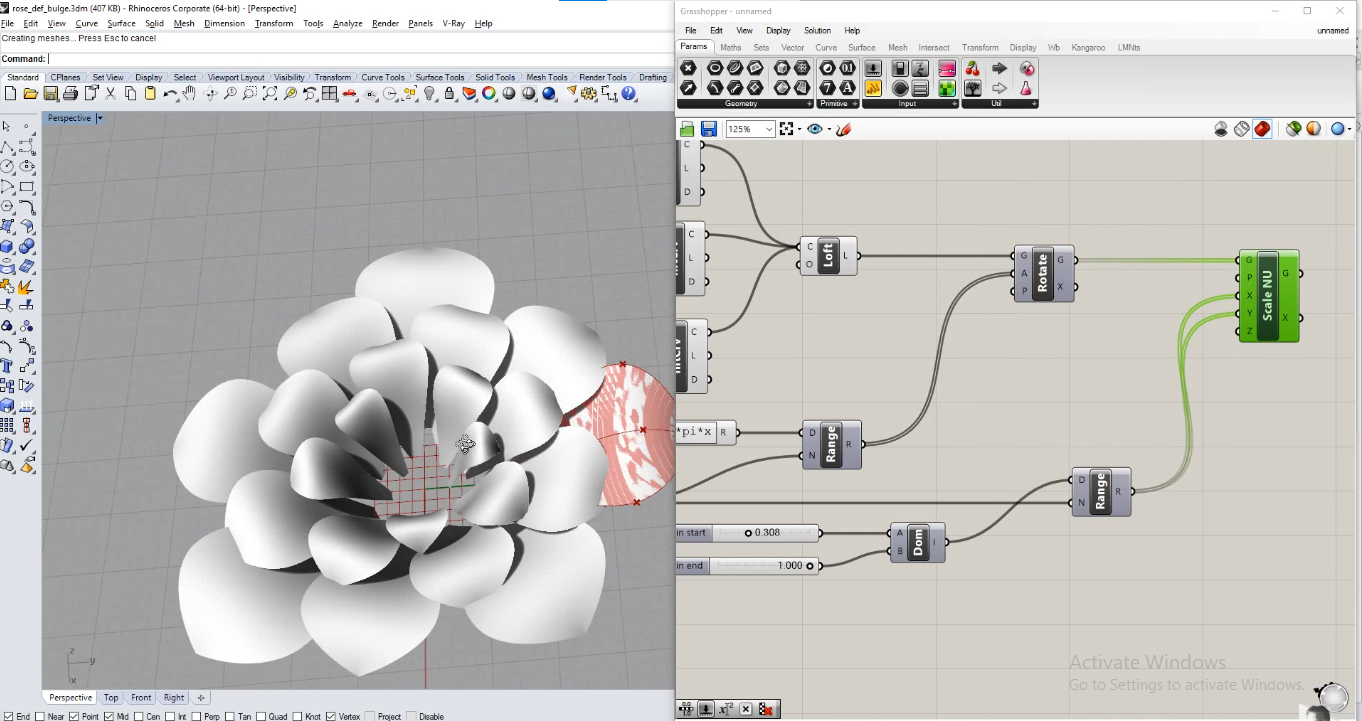Toggle the Near osnap checkbox
This screenshot has width=1362, height=721.
point(40,716)
